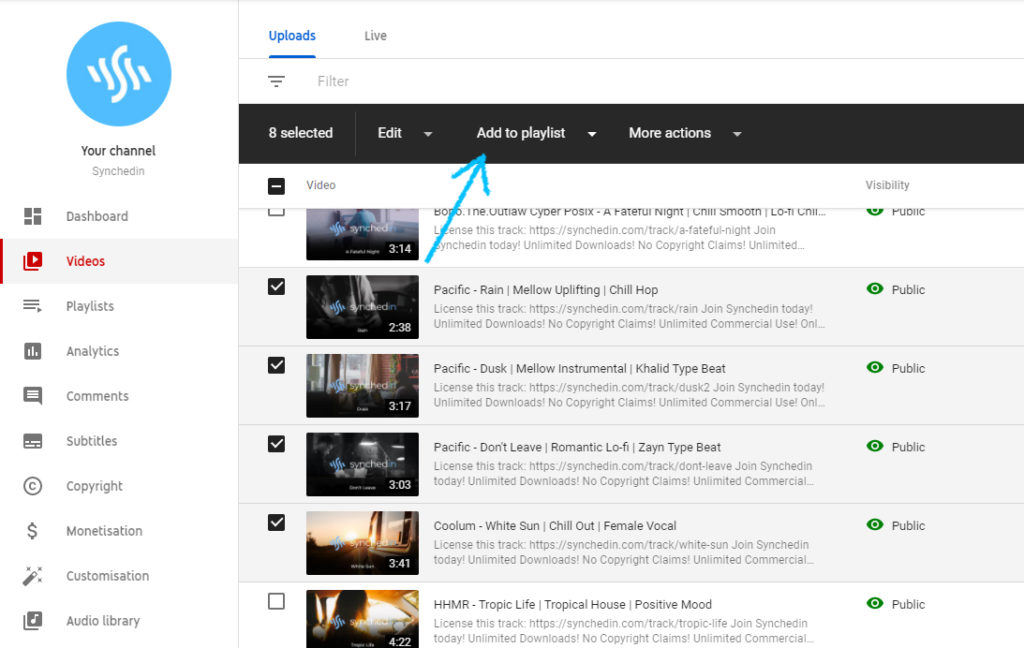Open Analytics from the sidebar
The image size is (1024, 648).
pyautogui.click(x=93, y=351)
